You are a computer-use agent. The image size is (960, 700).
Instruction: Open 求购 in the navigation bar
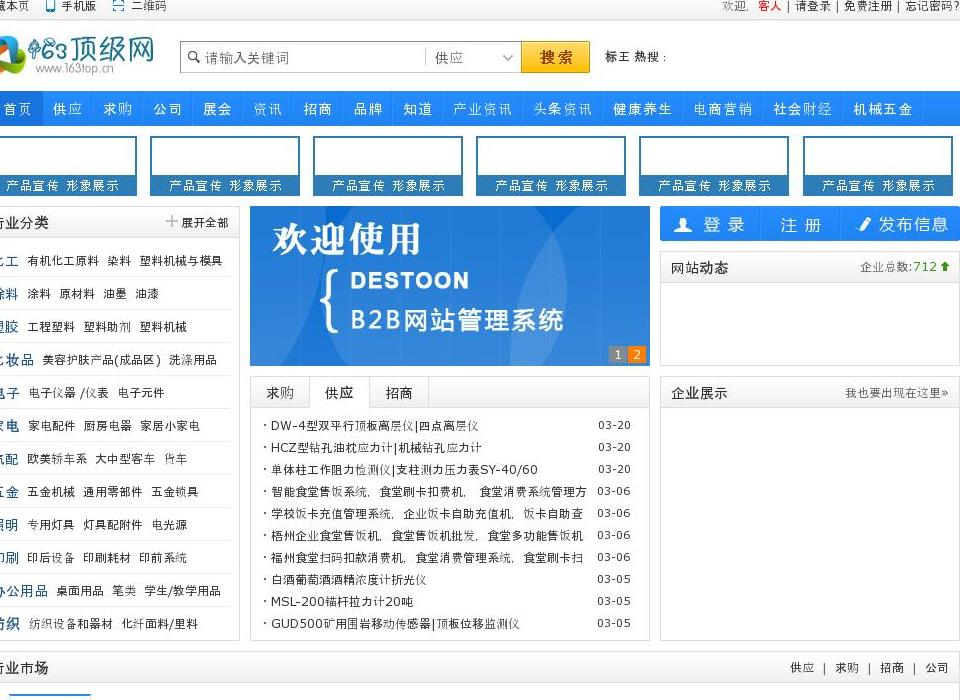[x=118, y=109]
